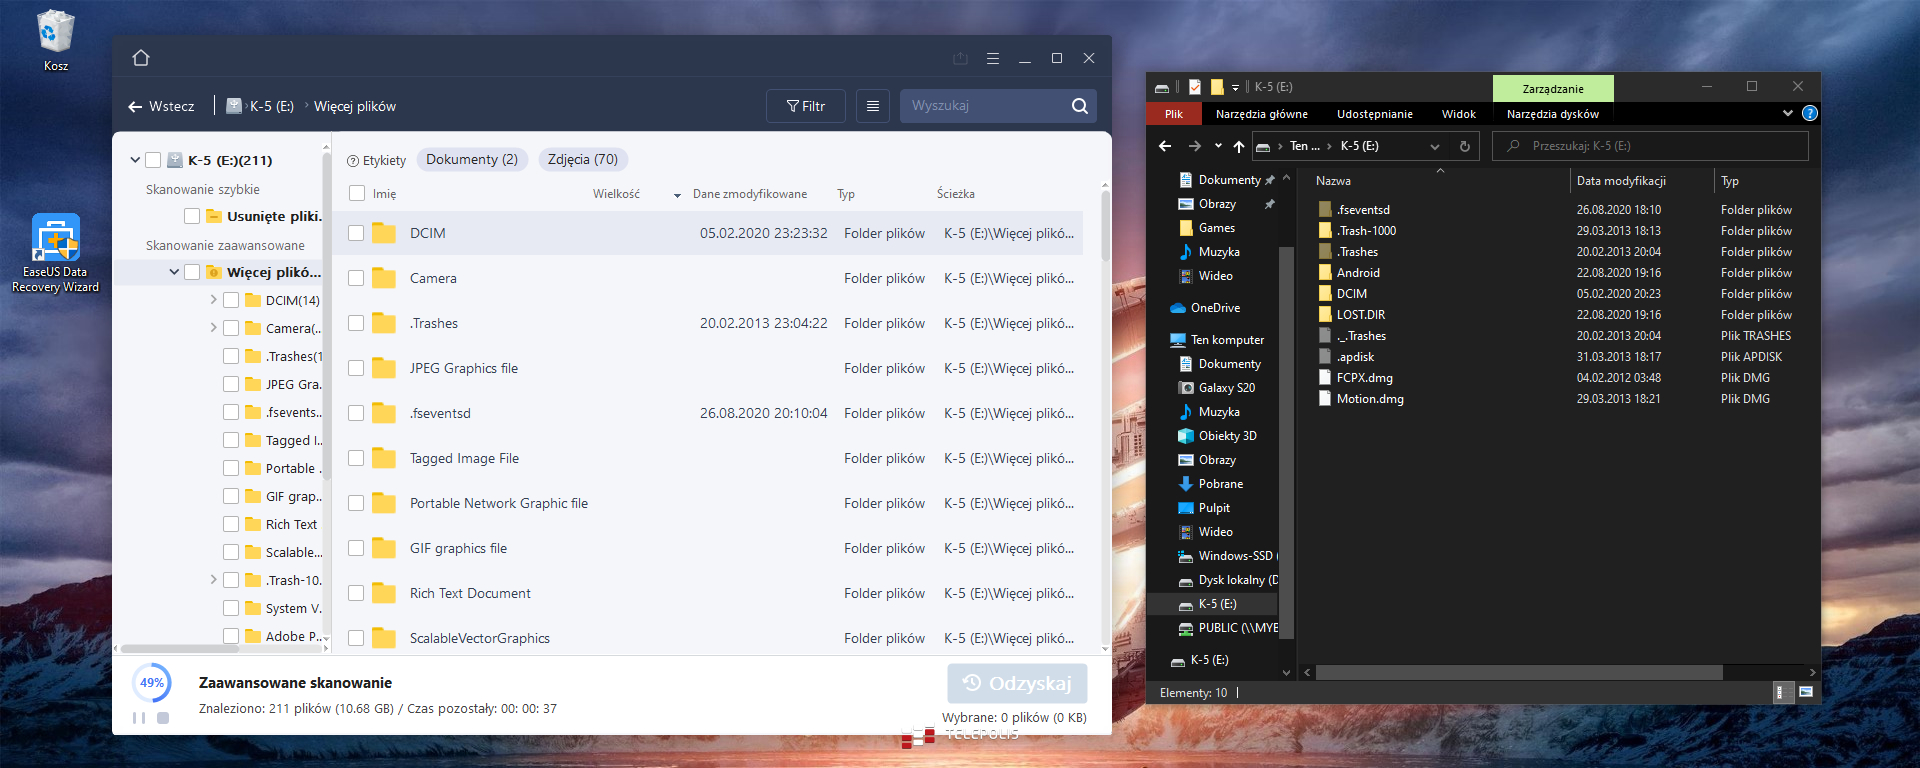The height and width of the screenshot is (768, 1920).
Task: Switch to the Widok ribbon tab
Action: pyautogui.click(x=1458, y=114)
